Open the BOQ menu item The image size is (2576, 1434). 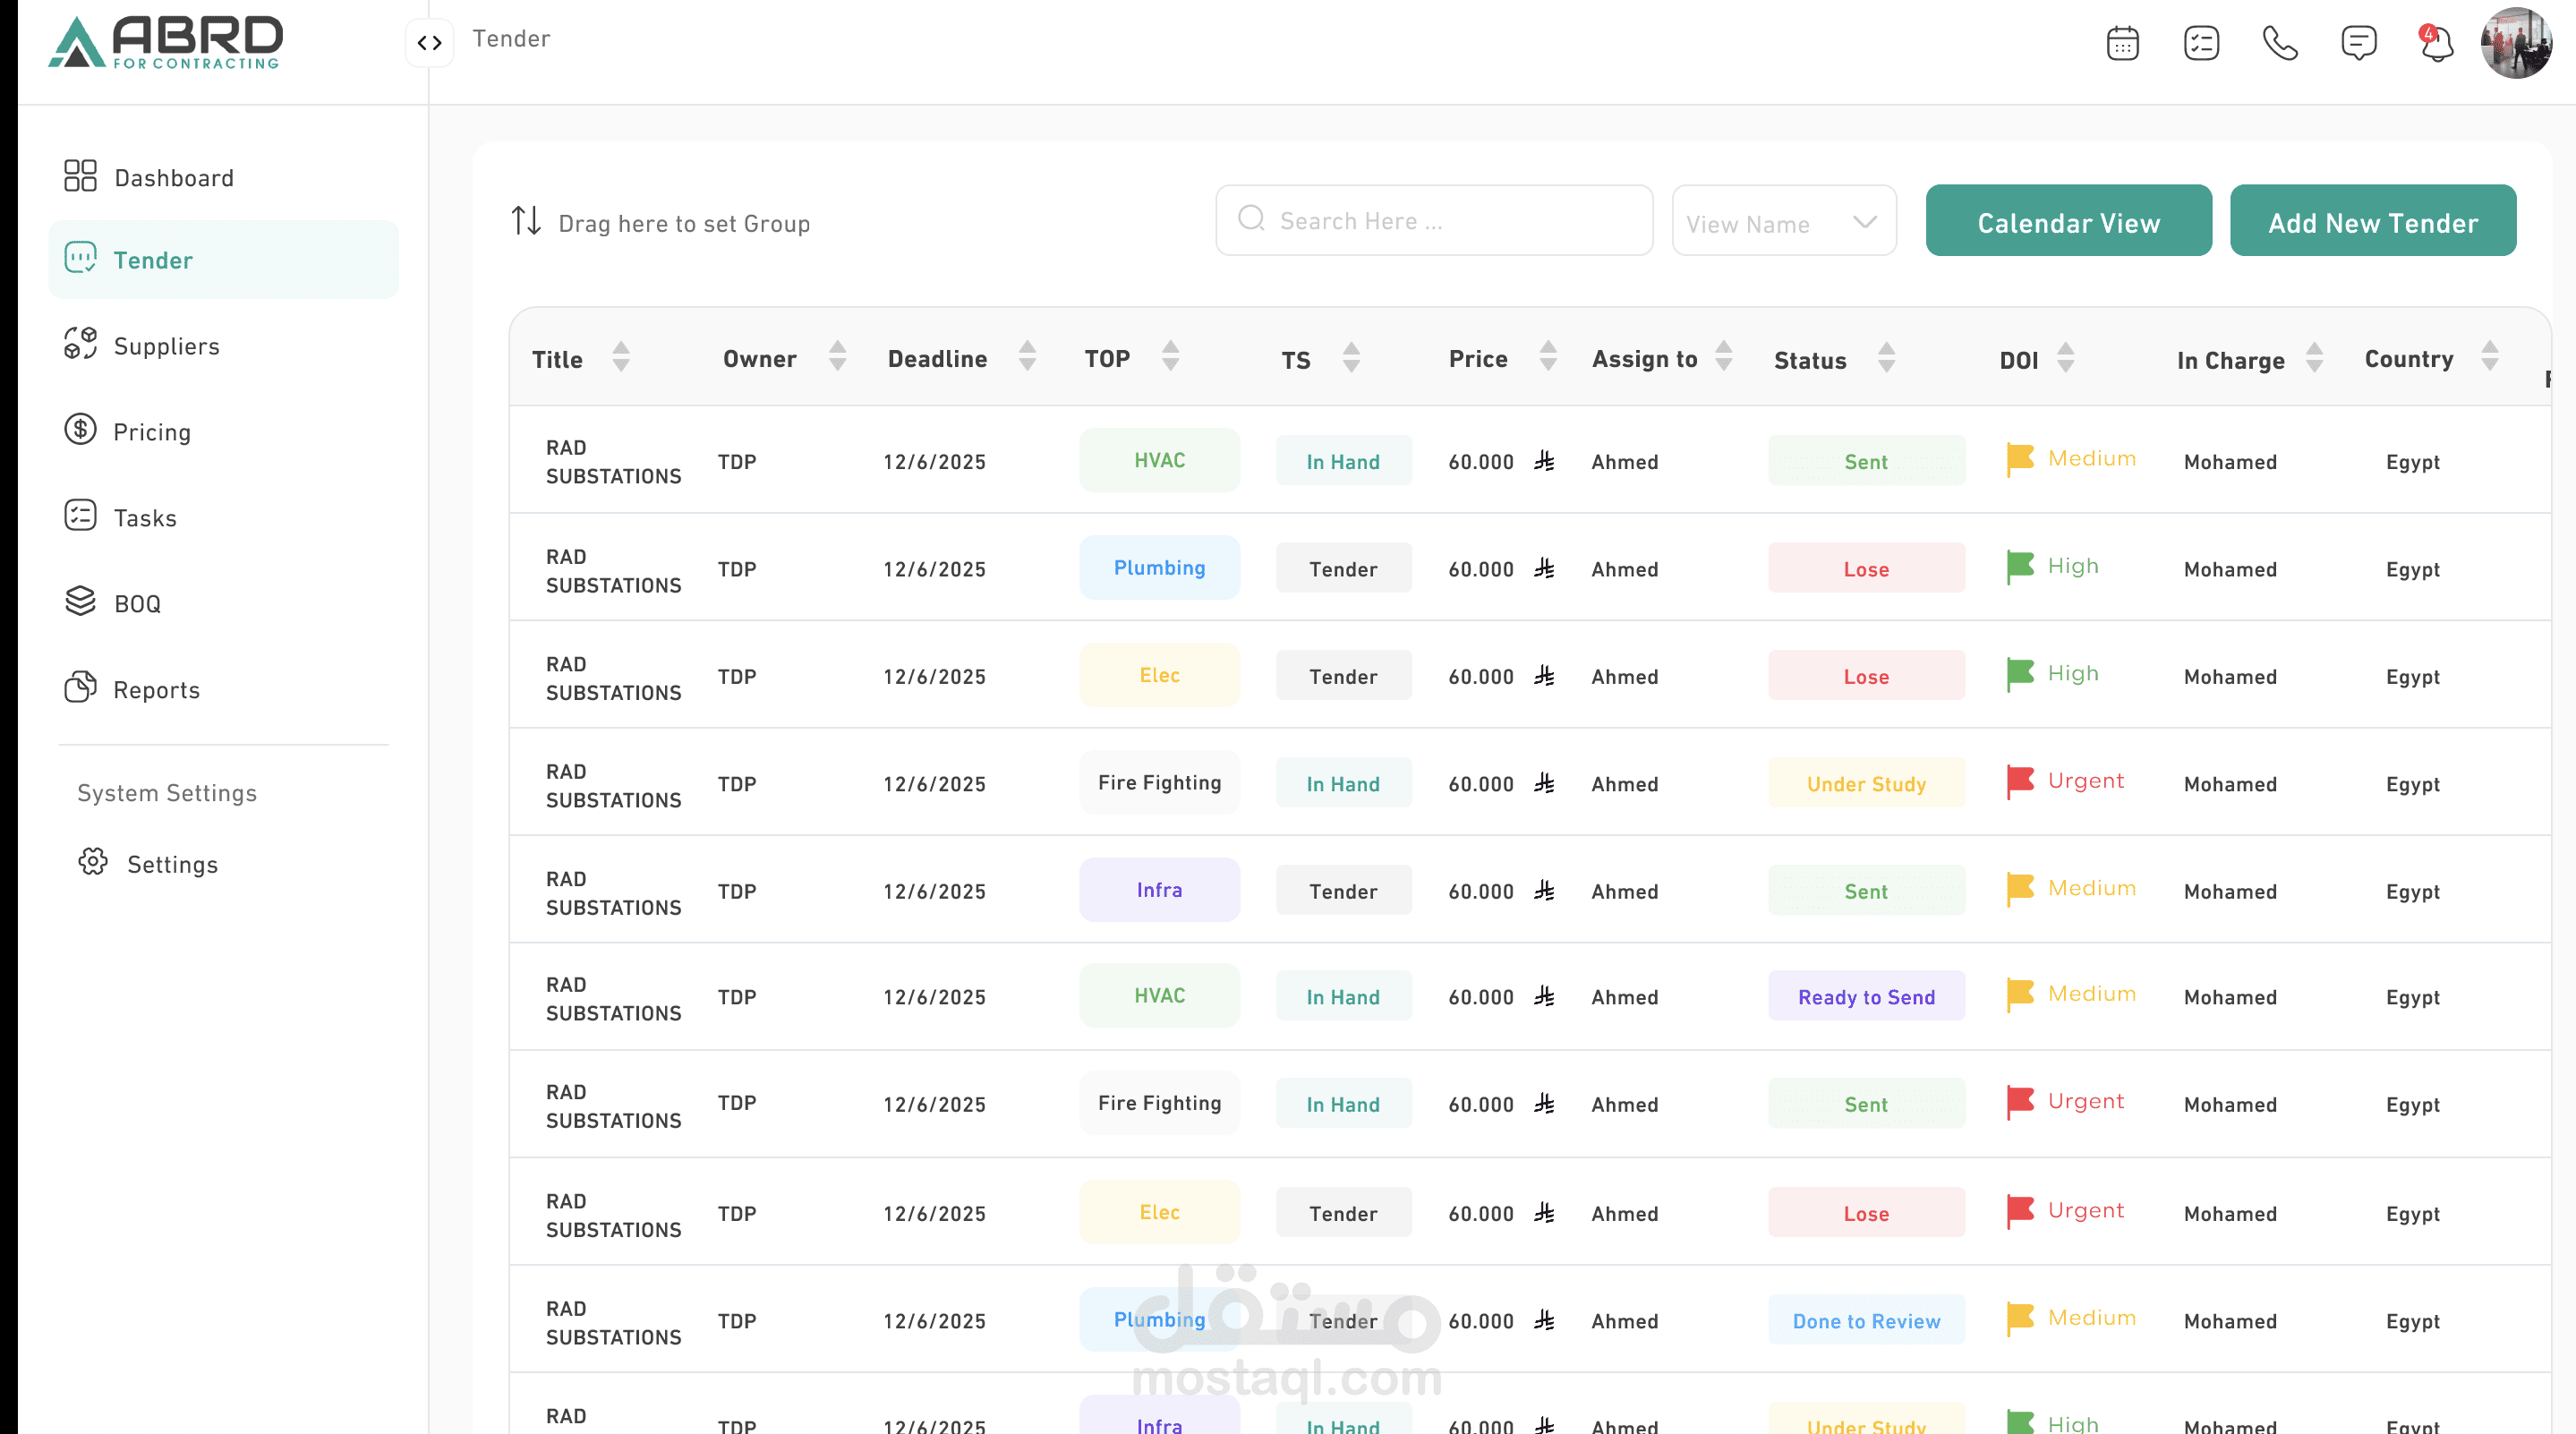(x=137, y=603)
